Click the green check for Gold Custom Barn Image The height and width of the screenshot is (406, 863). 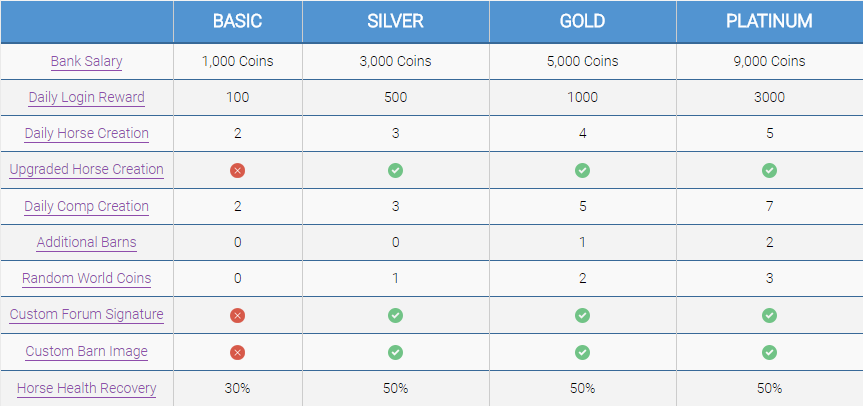pyautogui.click(x=582, y=352)
